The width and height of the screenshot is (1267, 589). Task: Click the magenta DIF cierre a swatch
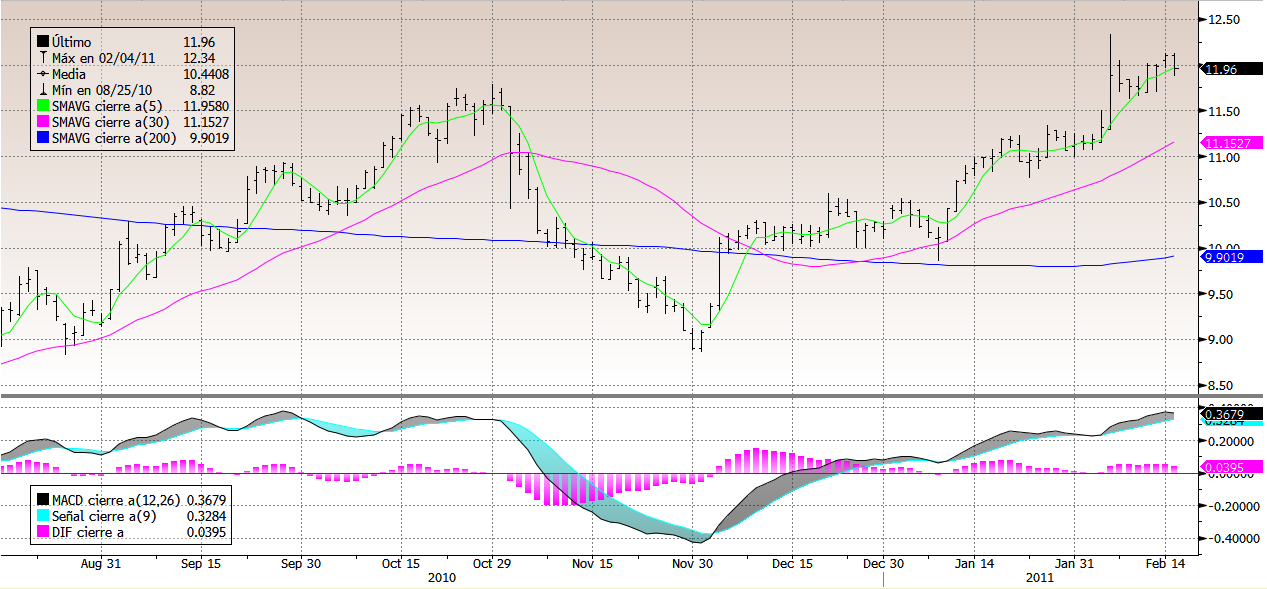point(43,531)
